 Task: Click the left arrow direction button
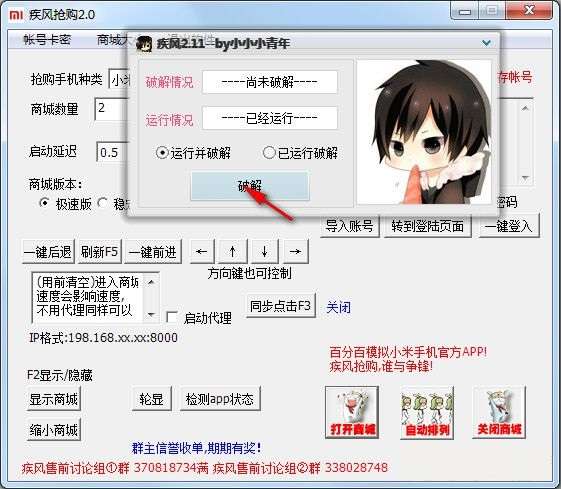[x=202, y=251]
